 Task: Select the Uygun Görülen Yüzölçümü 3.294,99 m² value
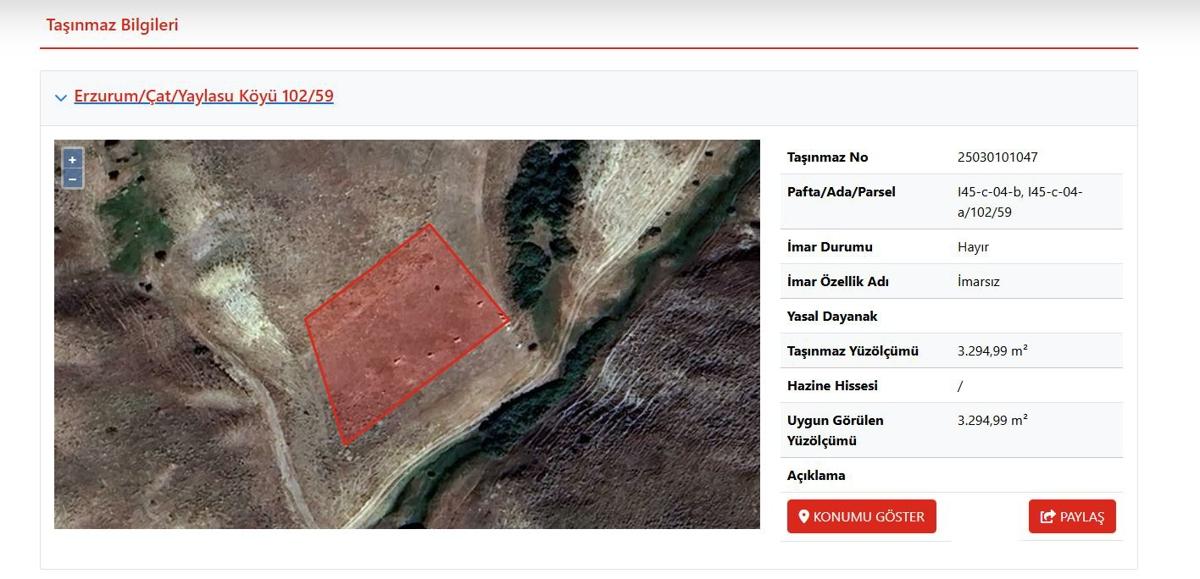click(992, 420)
